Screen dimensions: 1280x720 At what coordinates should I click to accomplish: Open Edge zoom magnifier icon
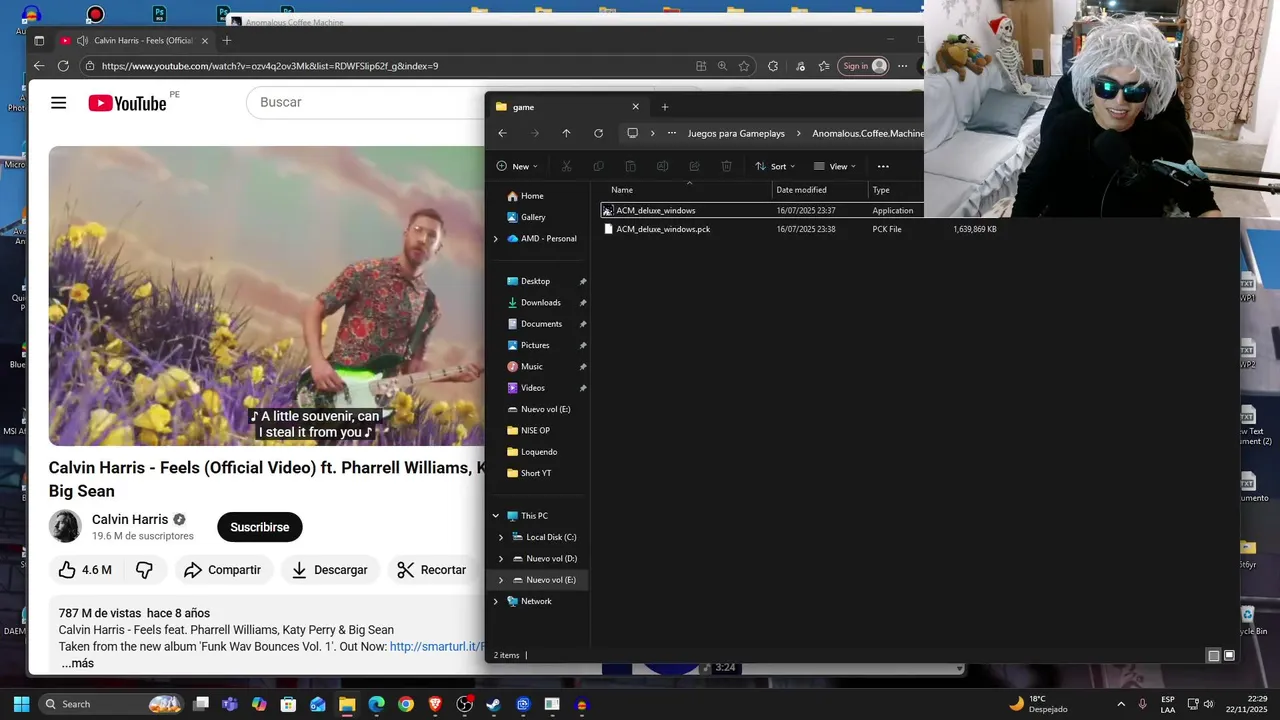pos(722,66)
